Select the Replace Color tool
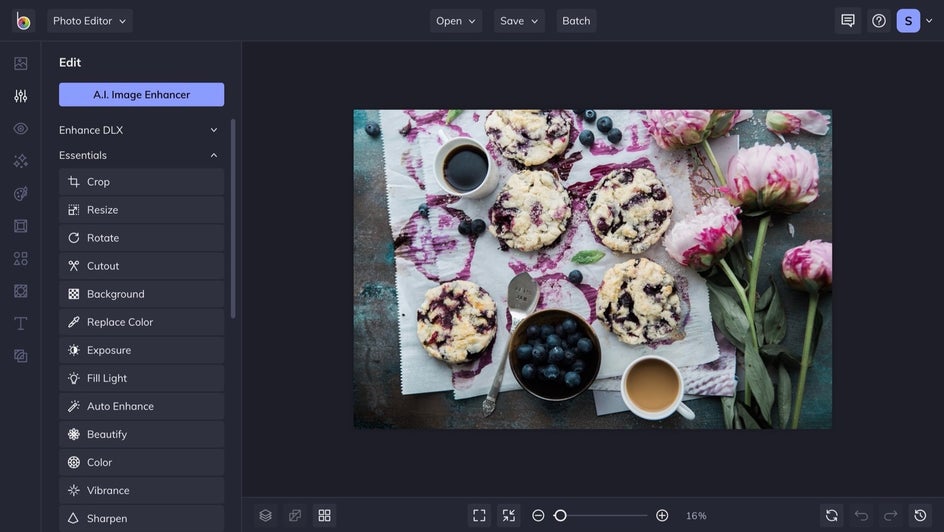Viewport: 944px width, 532px height. click(141, 322)
